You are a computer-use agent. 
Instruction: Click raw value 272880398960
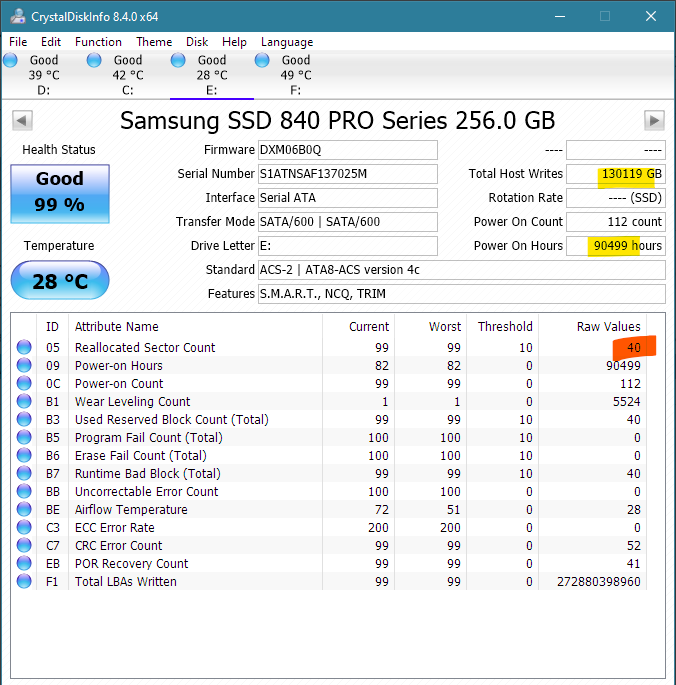coord(599,582)
